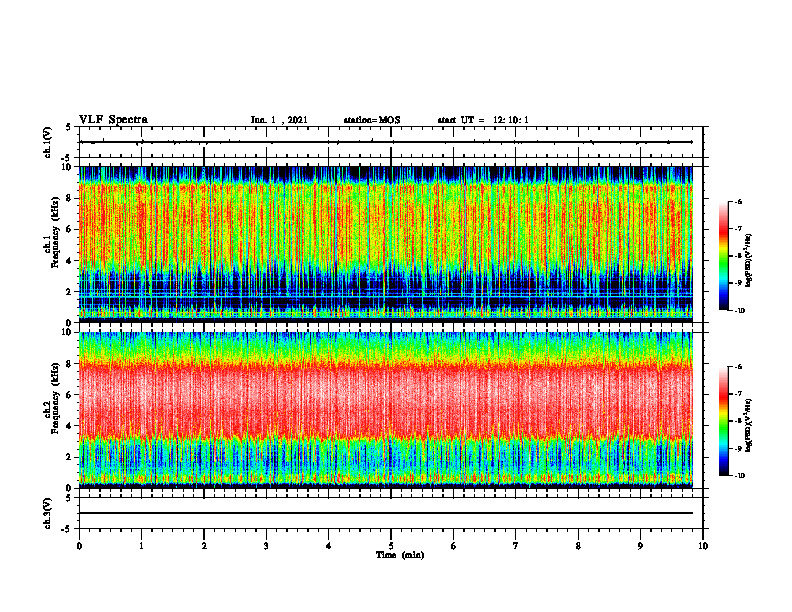
Task: Click the 'VLF Spectra' title text
Action: tap(113, 120)
